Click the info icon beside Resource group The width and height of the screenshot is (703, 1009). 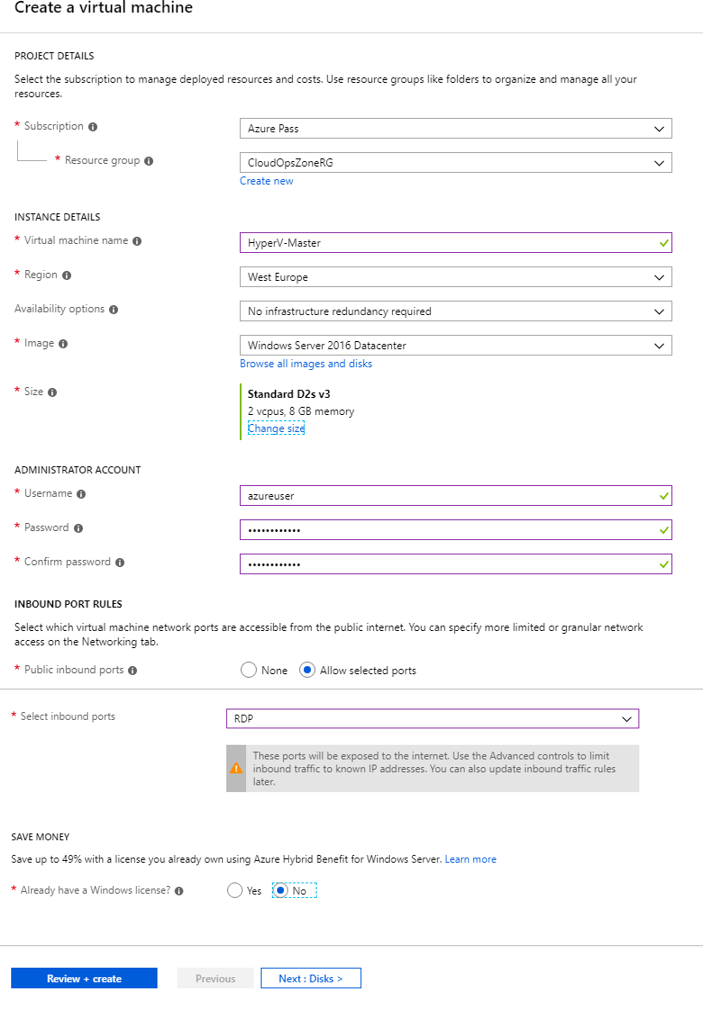[149, 161]
